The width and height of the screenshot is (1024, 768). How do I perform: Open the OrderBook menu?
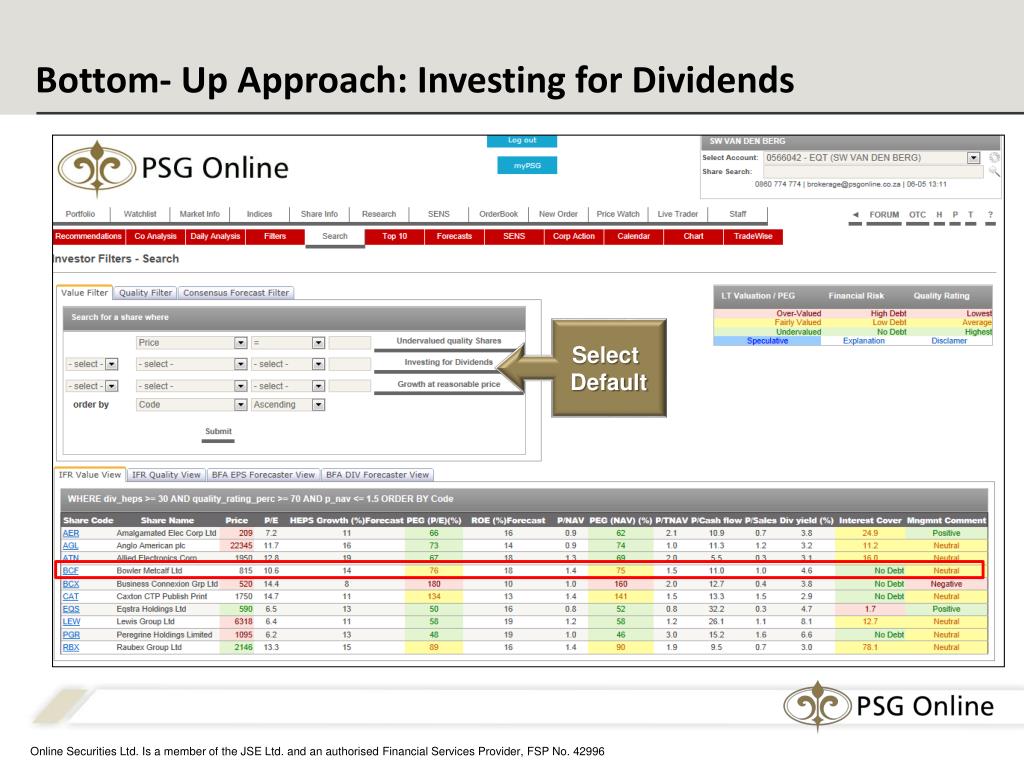point(498,214)
